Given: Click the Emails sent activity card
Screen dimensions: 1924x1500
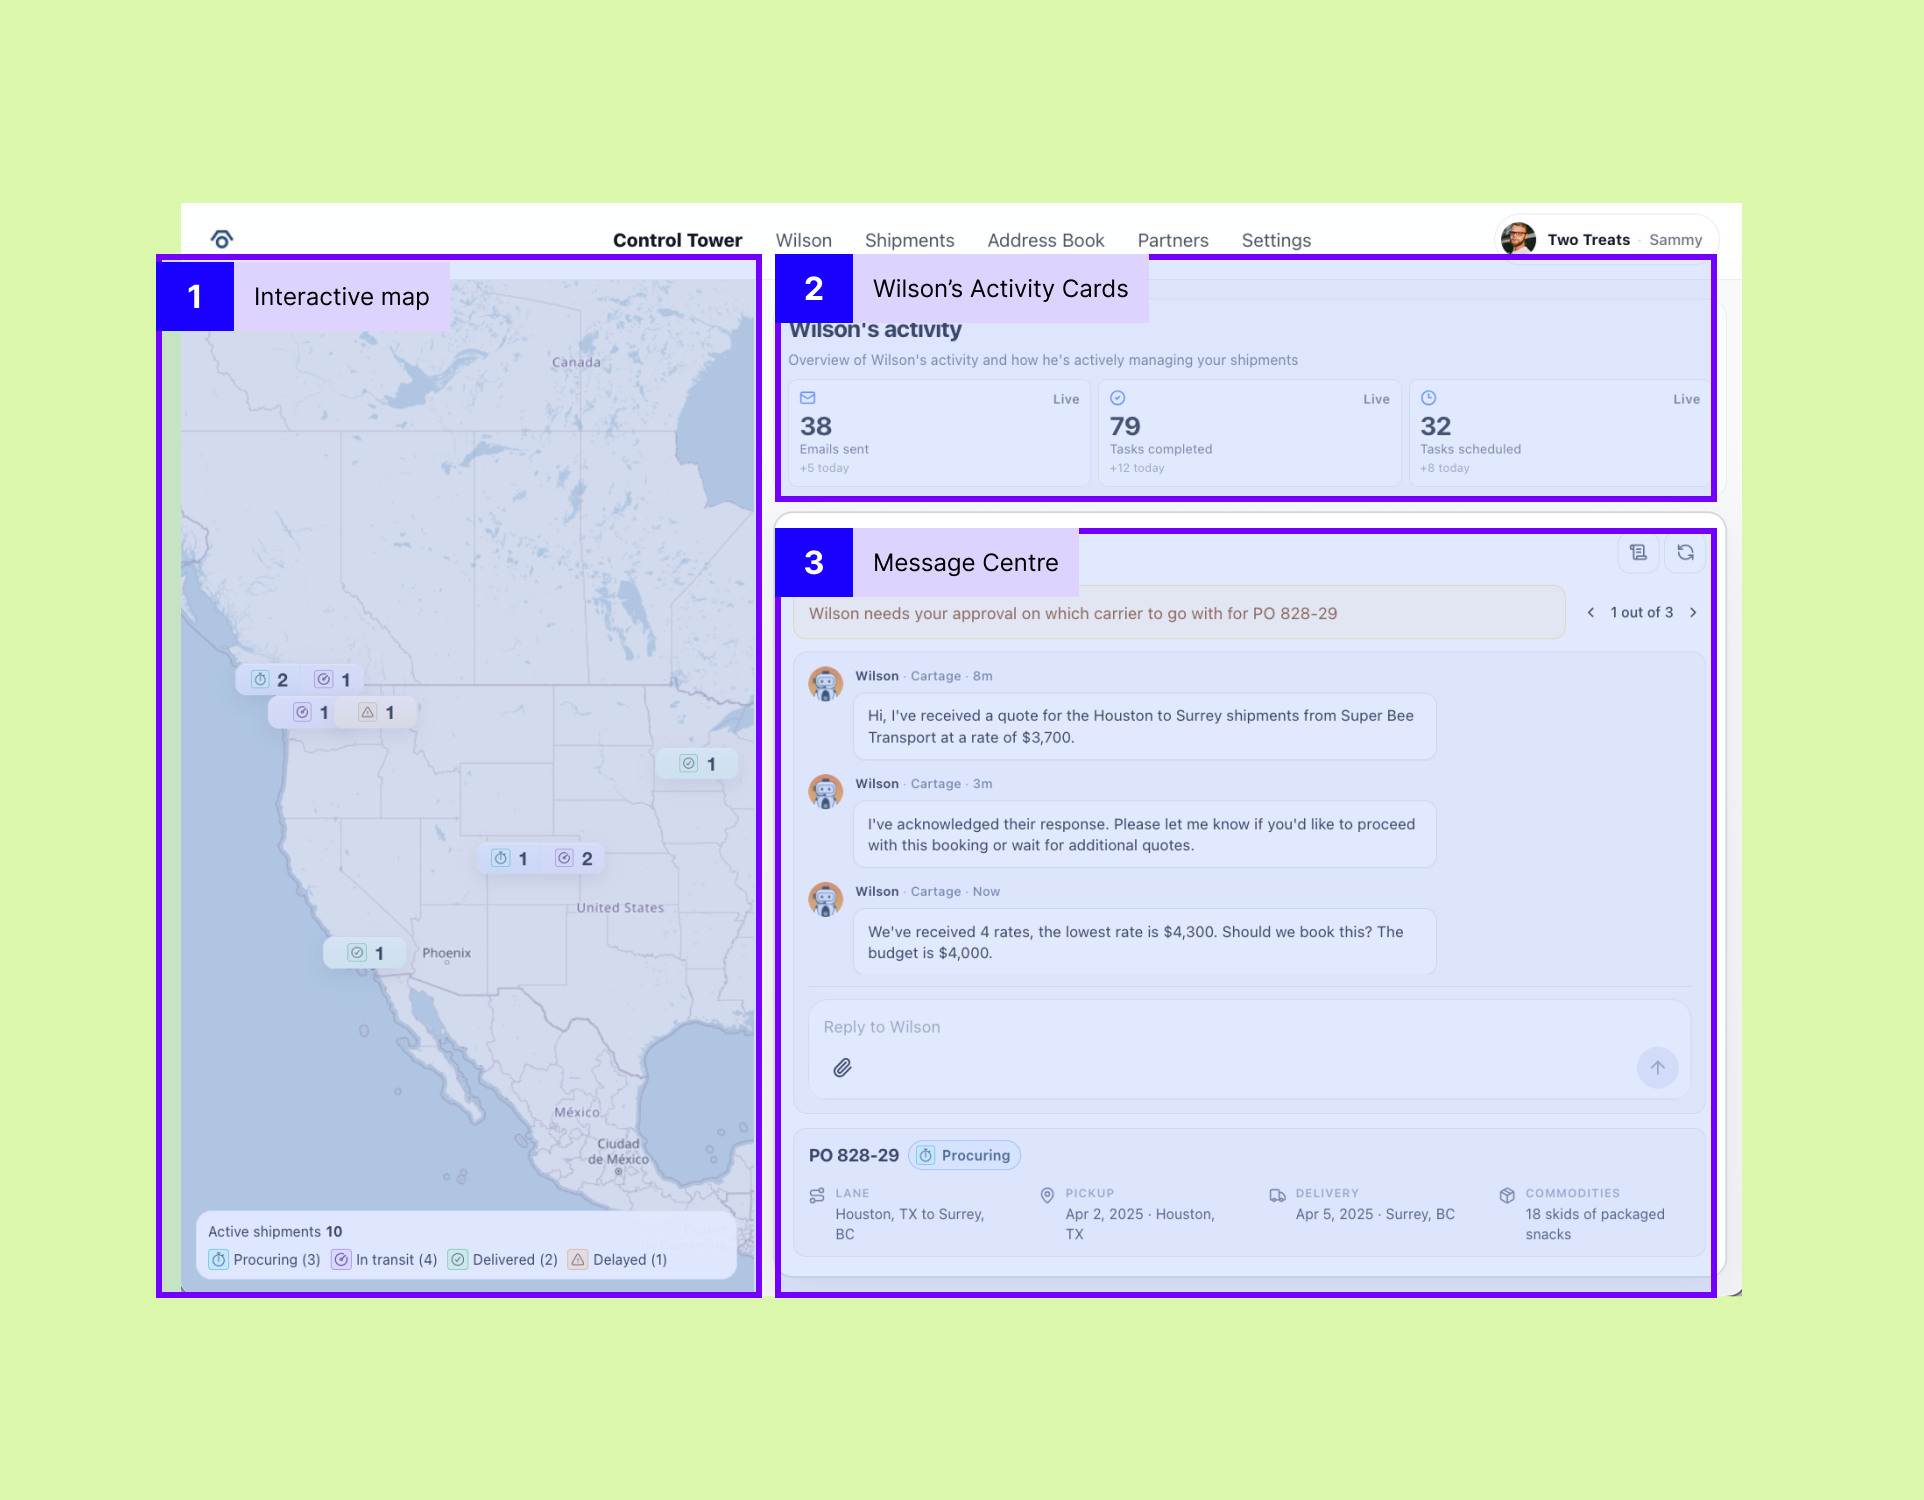Looking at the screenshot, I should click(938, 433).
